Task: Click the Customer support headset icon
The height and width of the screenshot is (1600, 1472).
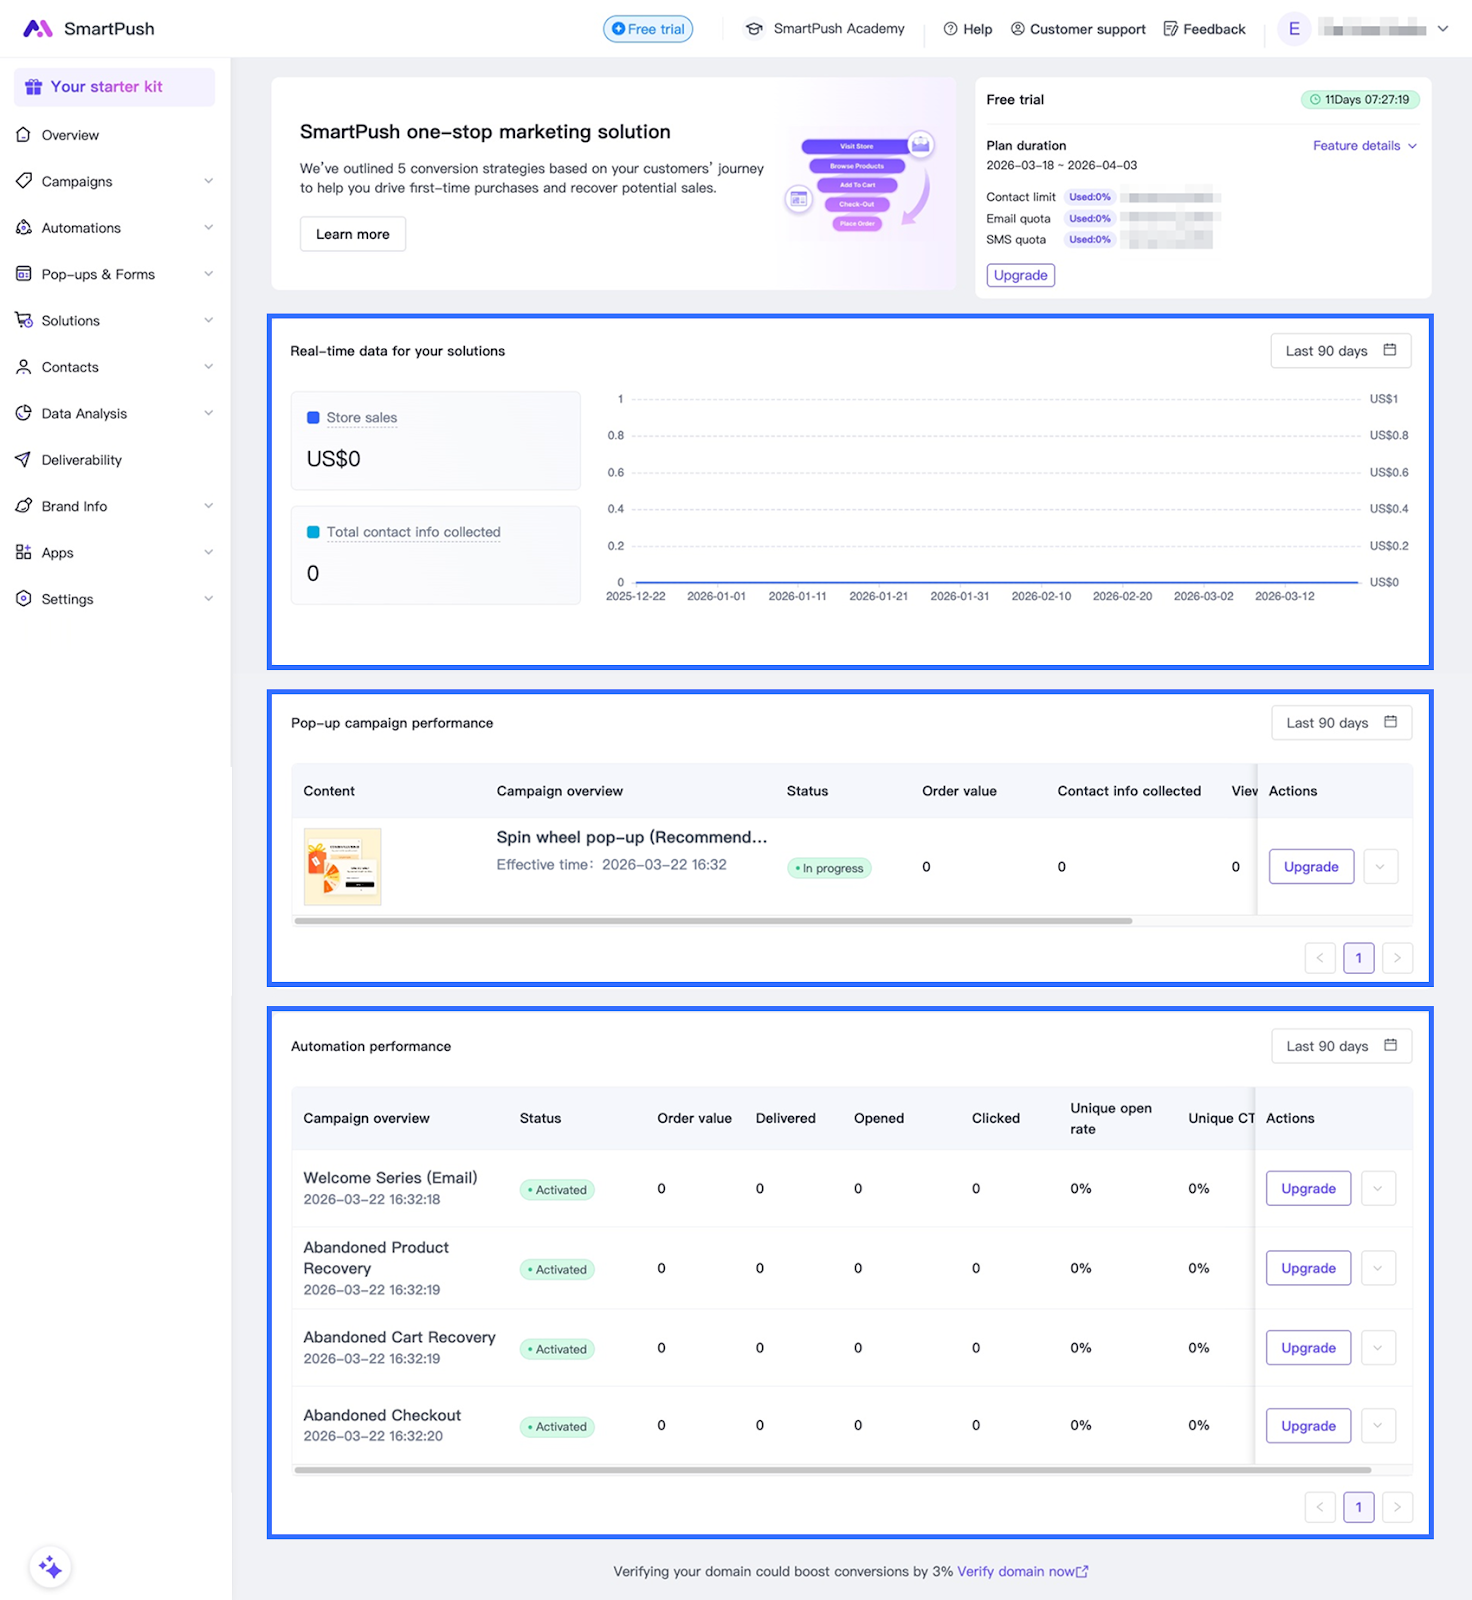Action: point(1017,29)
